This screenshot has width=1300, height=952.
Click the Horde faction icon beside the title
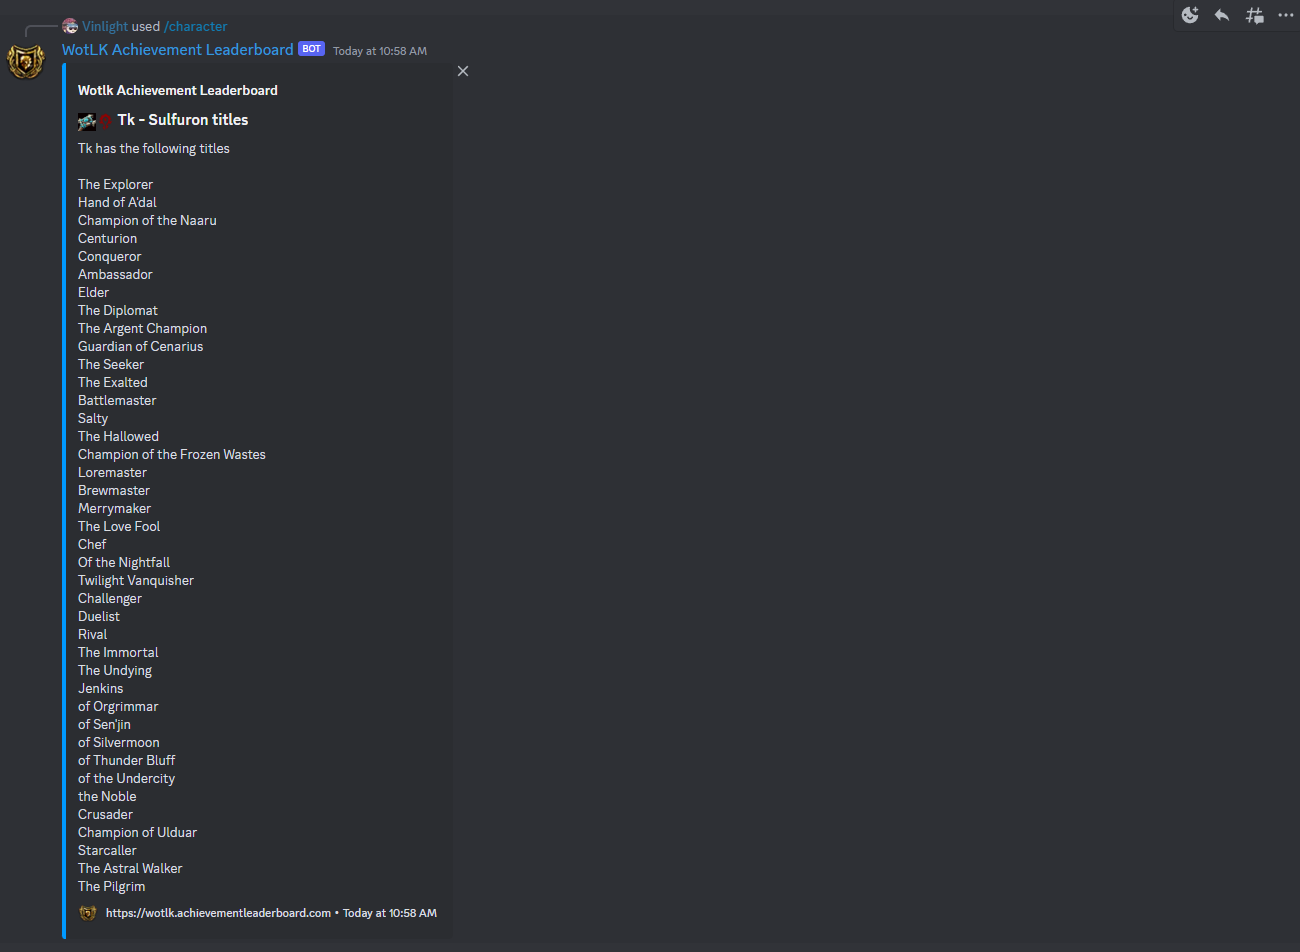tap(105, 119)
